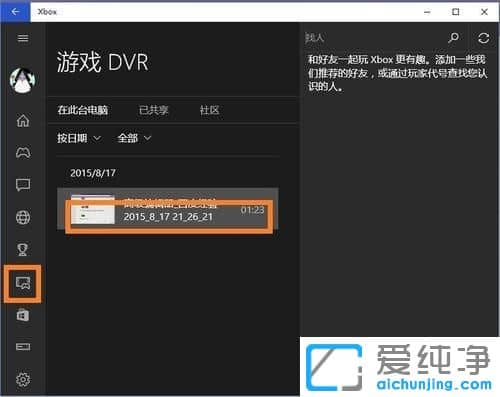
Task: Switch to the 在此台电脑 tab
Action: tap(83, 110)
